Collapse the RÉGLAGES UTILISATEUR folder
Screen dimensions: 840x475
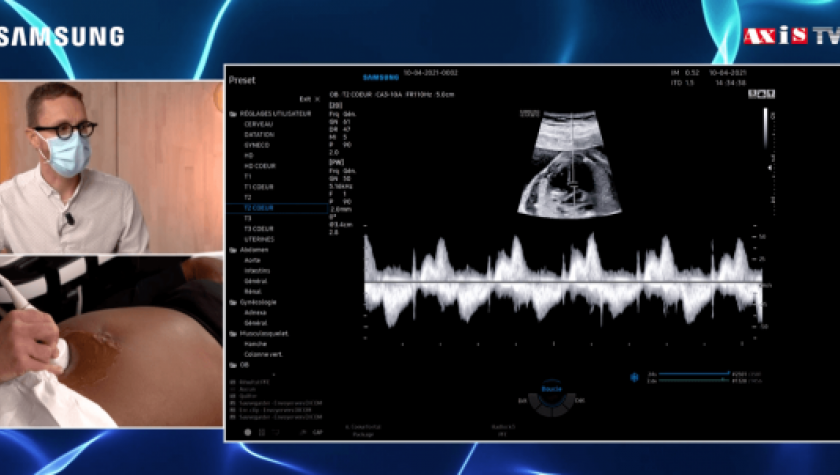pos(275,114)
